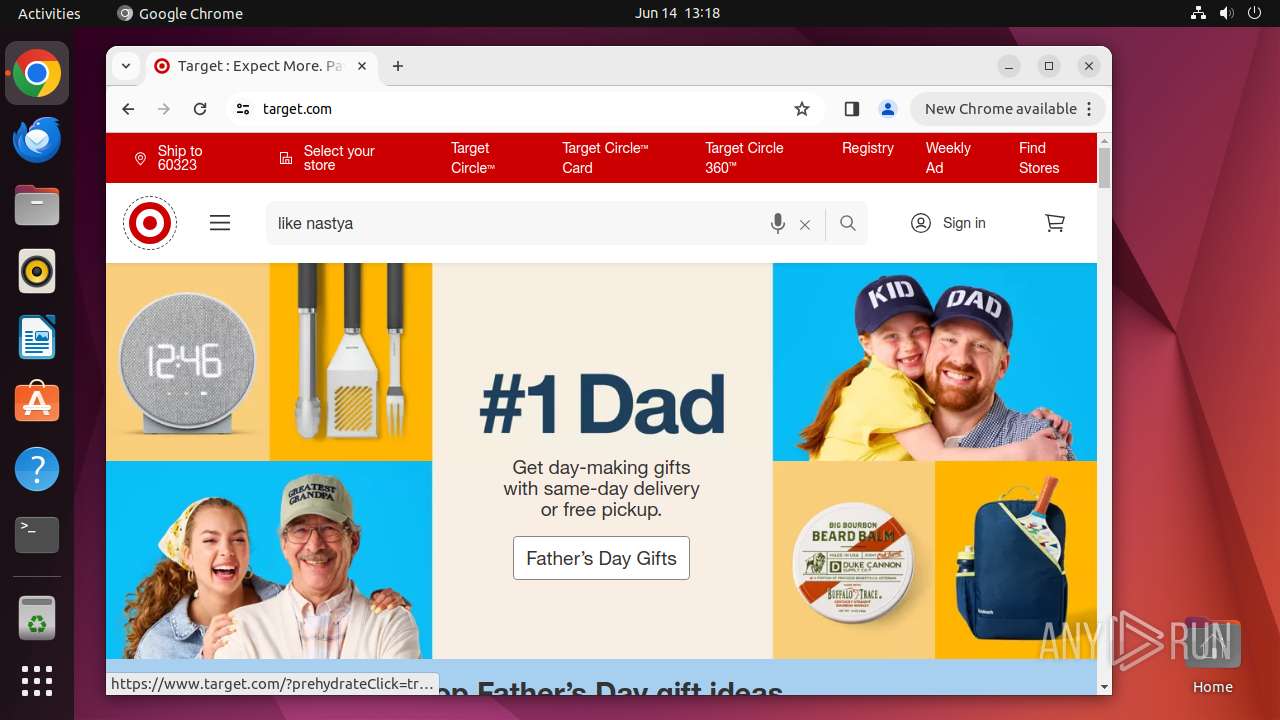Viewport: 1280px width, 720px height.
Task: View site information icon in address bar
Action: tap(243, 109)
